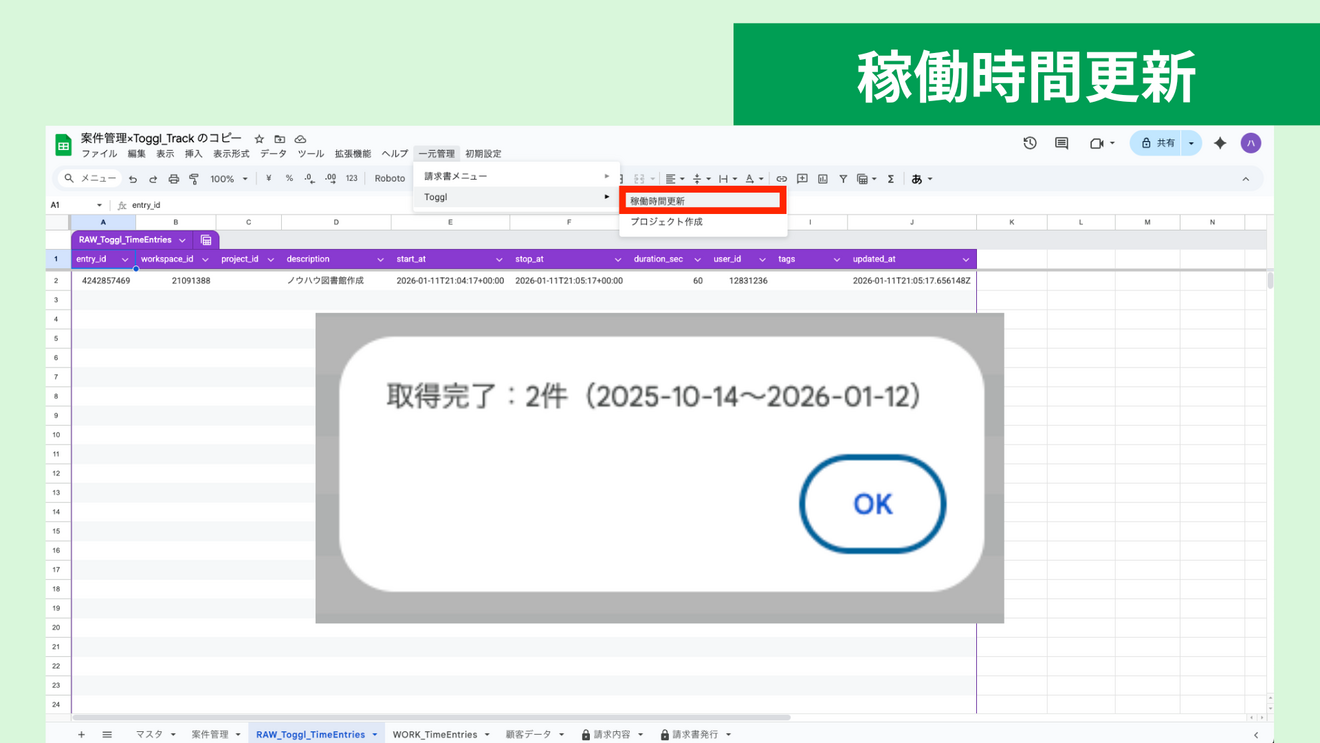Click the Filter funnel icon

[843, 179]
